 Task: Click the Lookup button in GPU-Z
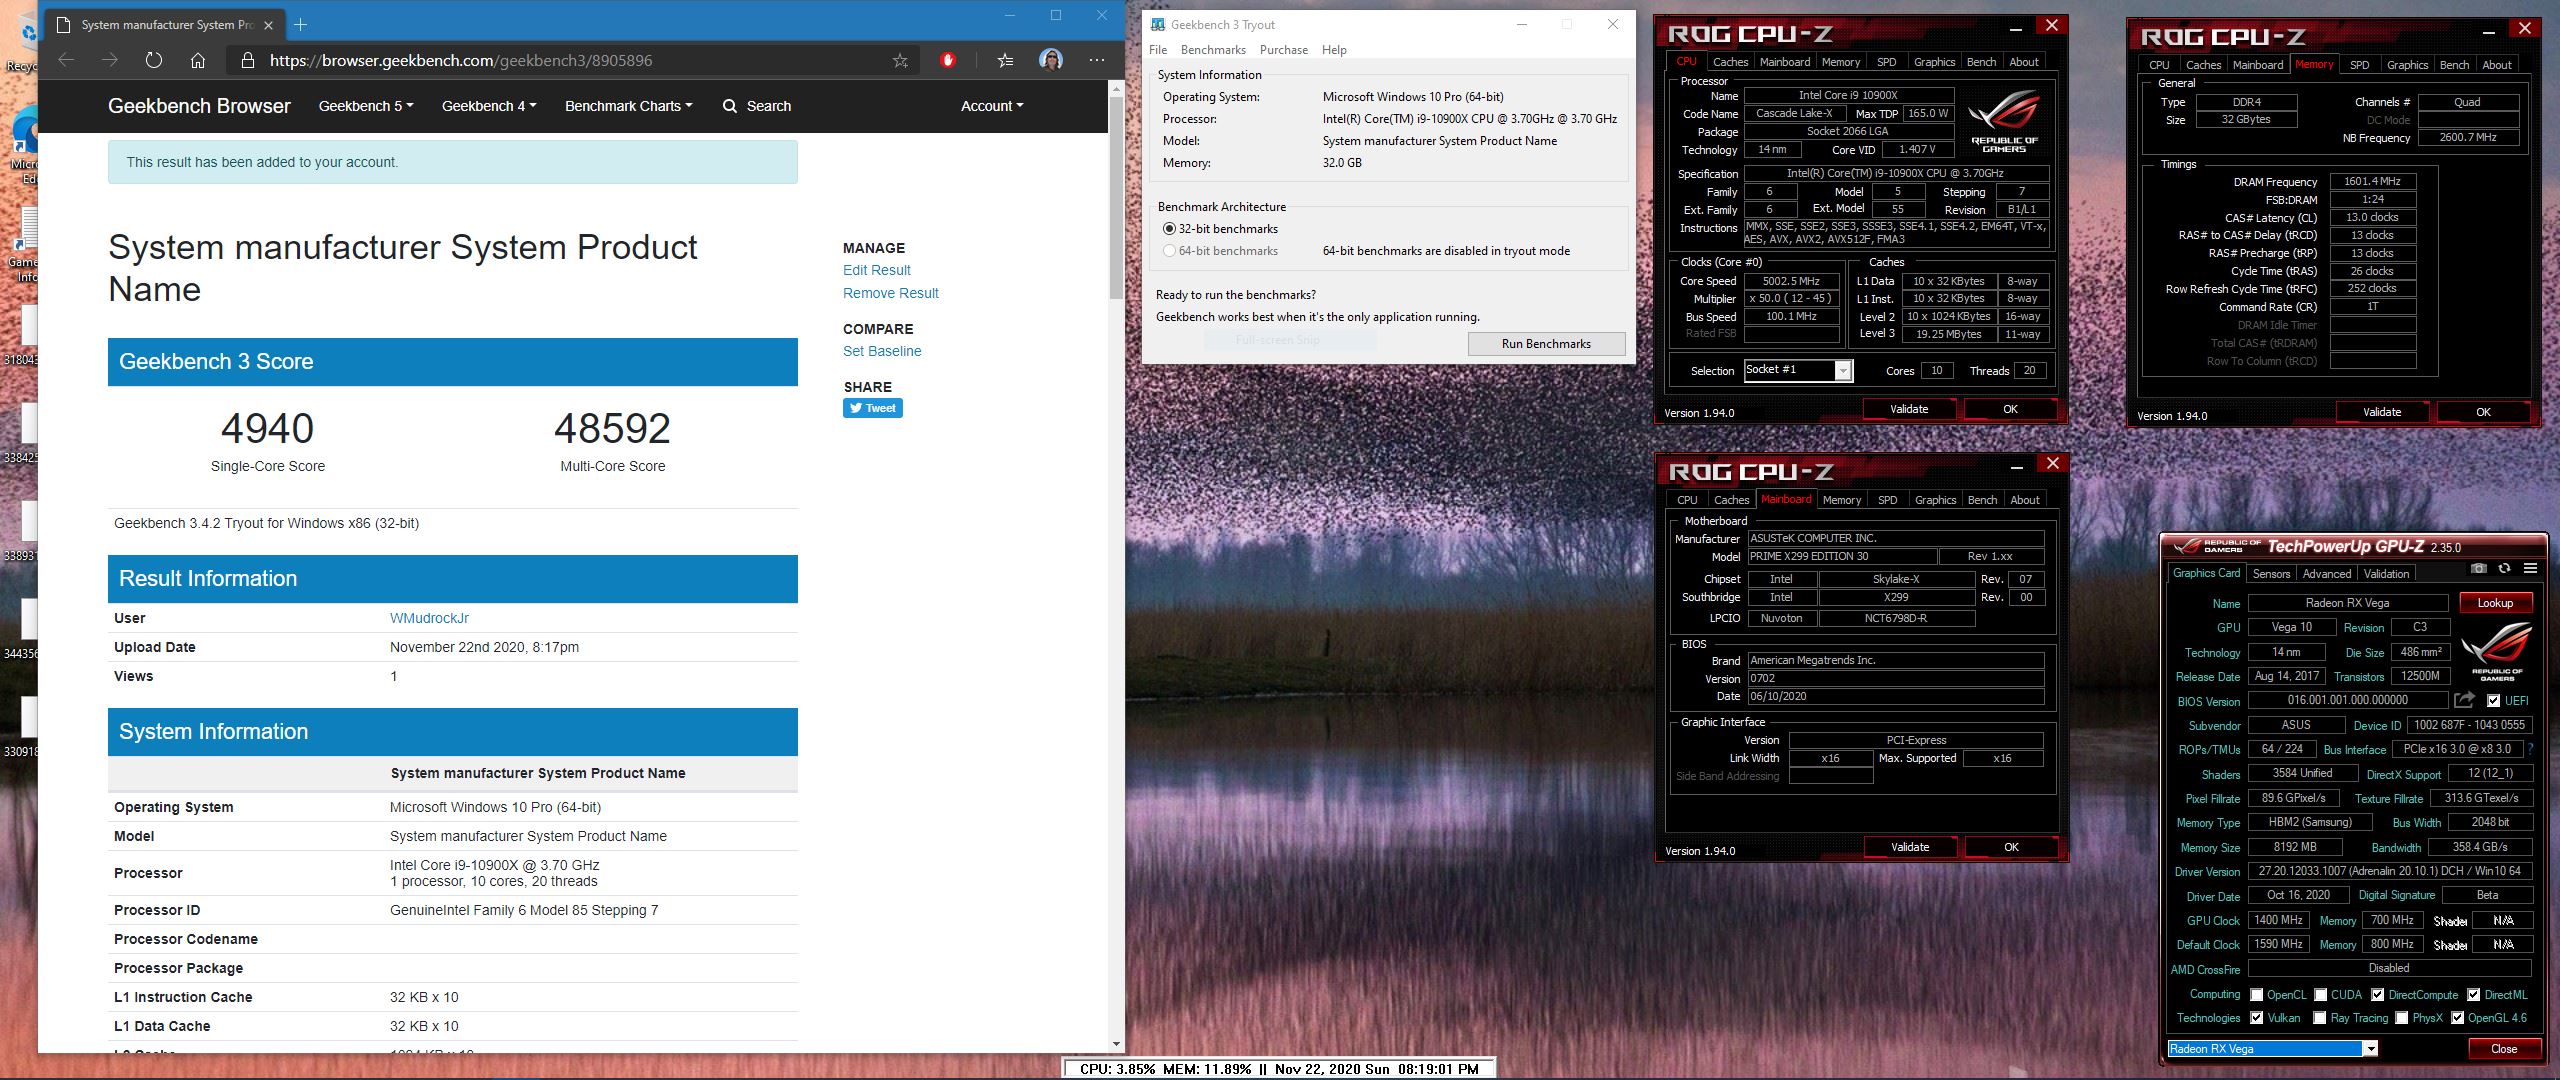pos(2495,603)
